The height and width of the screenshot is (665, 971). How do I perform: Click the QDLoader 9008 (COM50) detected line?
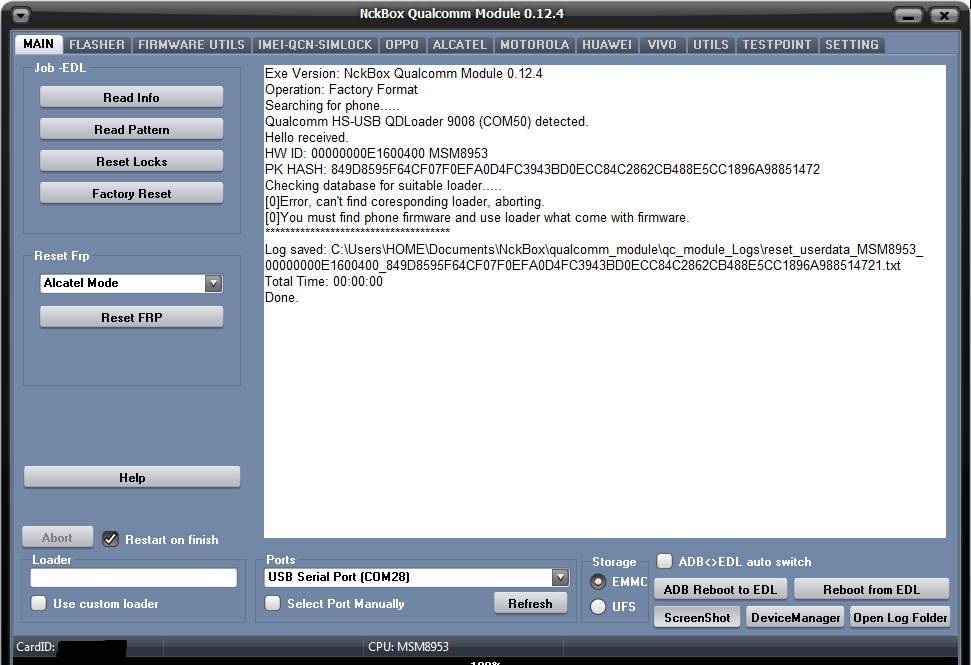coord(427,121)
